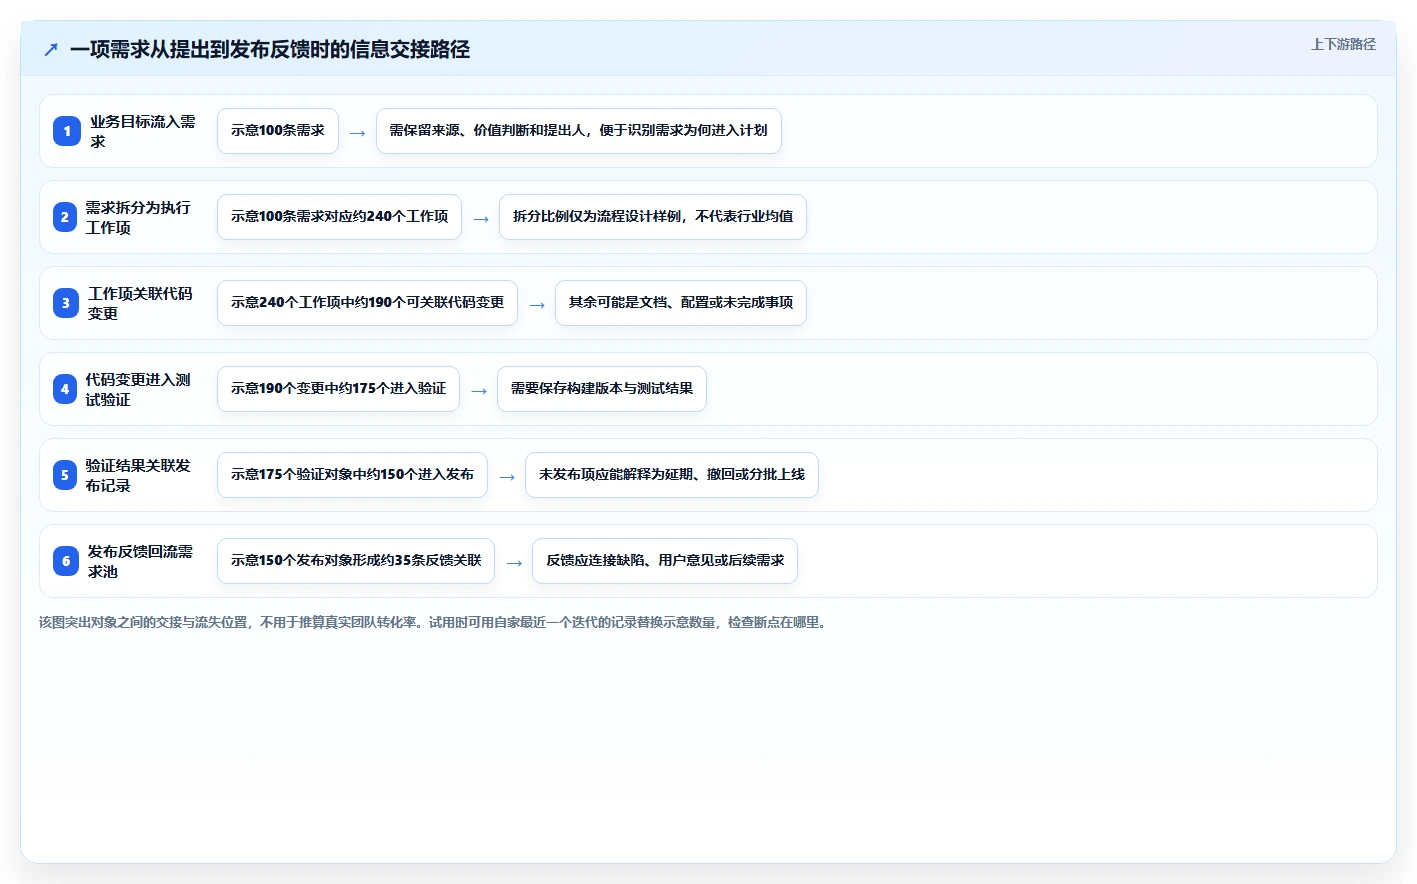The height and width of the screenshot is (884, 1417).
Task: Click the 示意175个验证对象中约150个进入发布 box
Action: (352, 475)
